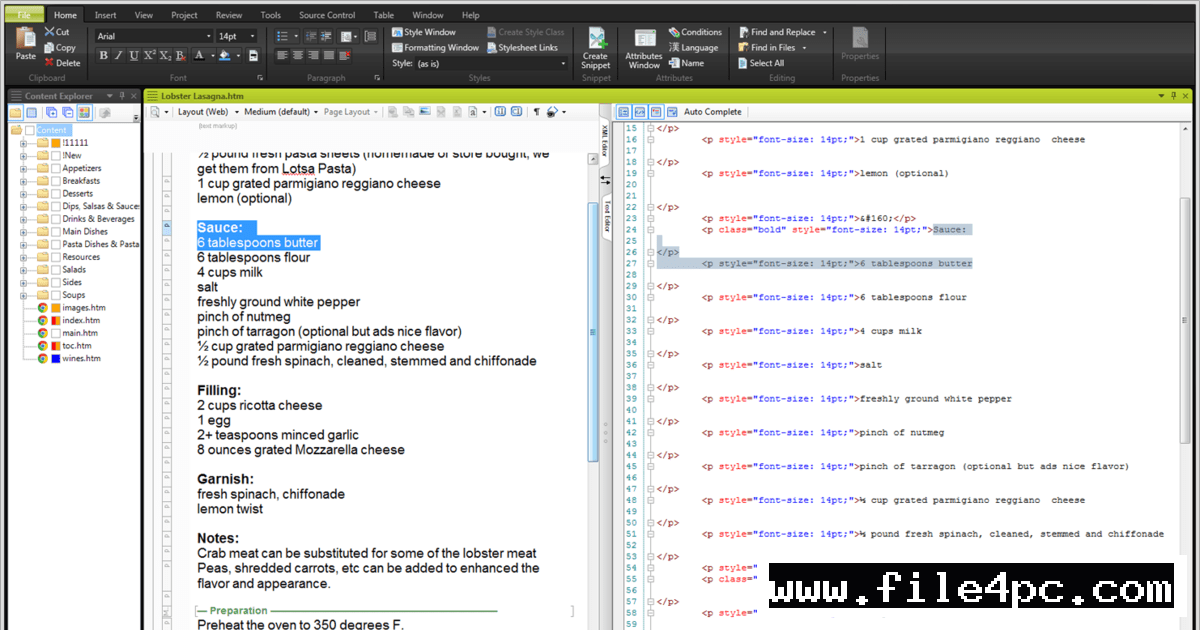Viewport: 1200px width, 630px height.
Task: Open the Attributes Window
Action: click(x=644, y=48)
